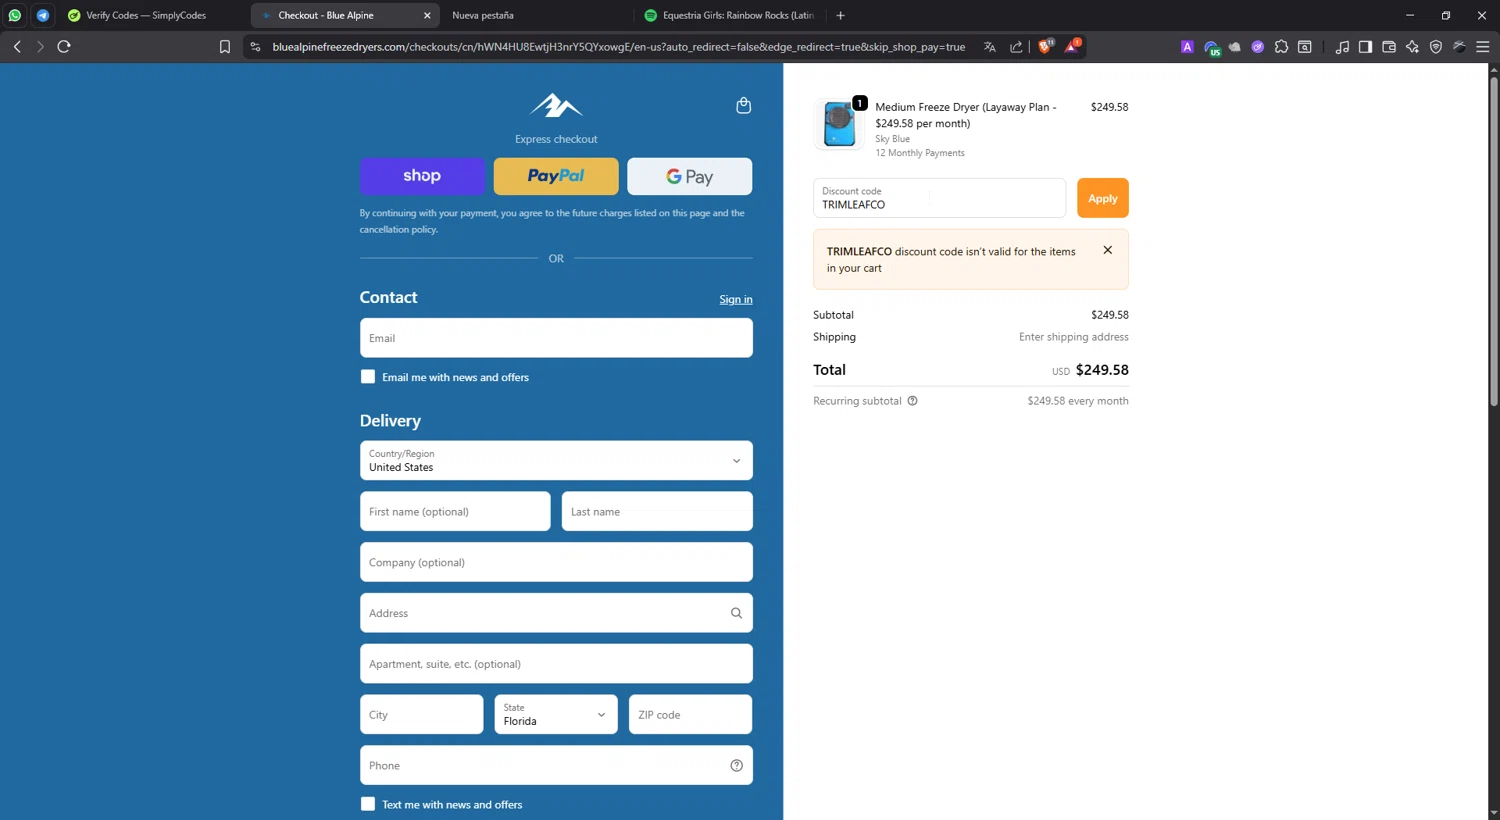Viewport: 1500px width, 820px height.
Task: Click the page vertical scrollbar
Action: pos(1494,240)
